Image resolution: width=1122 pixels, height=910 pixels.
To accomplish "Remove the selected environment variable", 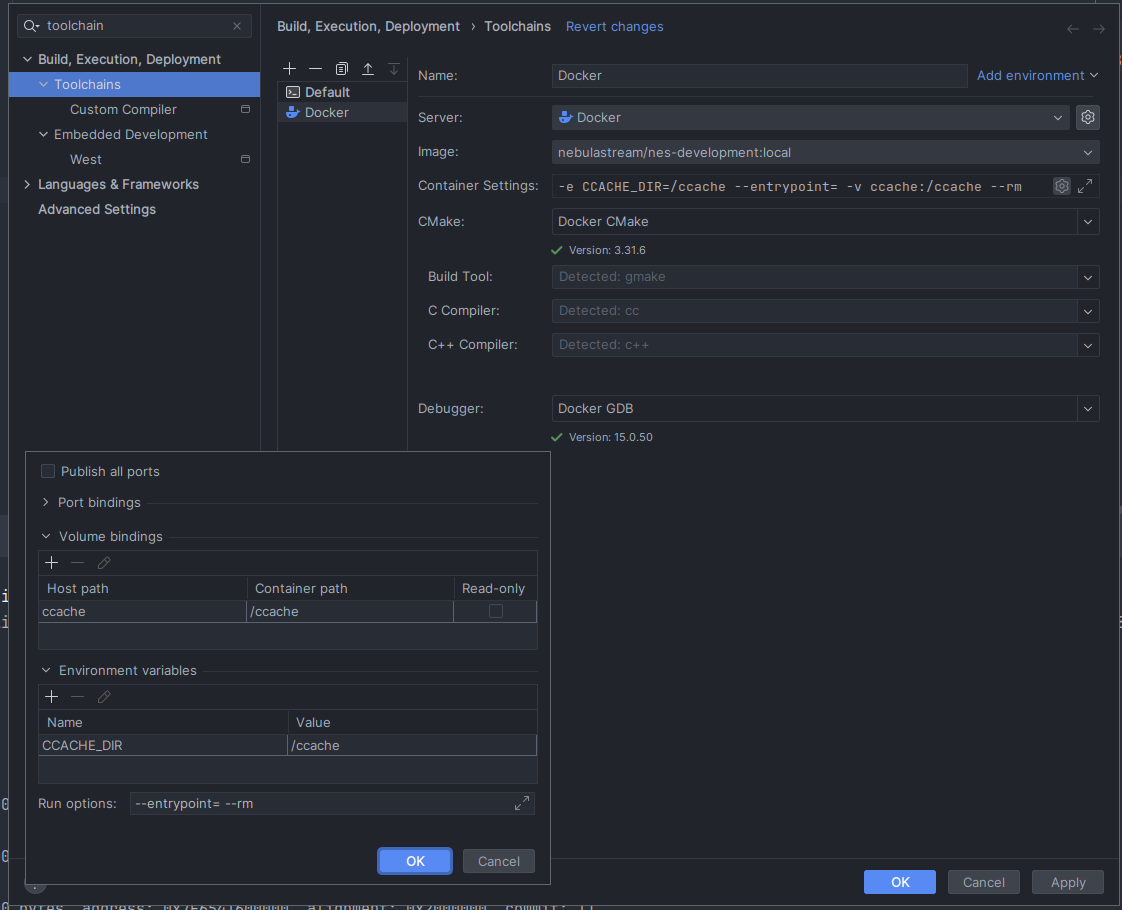I will [x=77, y=697].
